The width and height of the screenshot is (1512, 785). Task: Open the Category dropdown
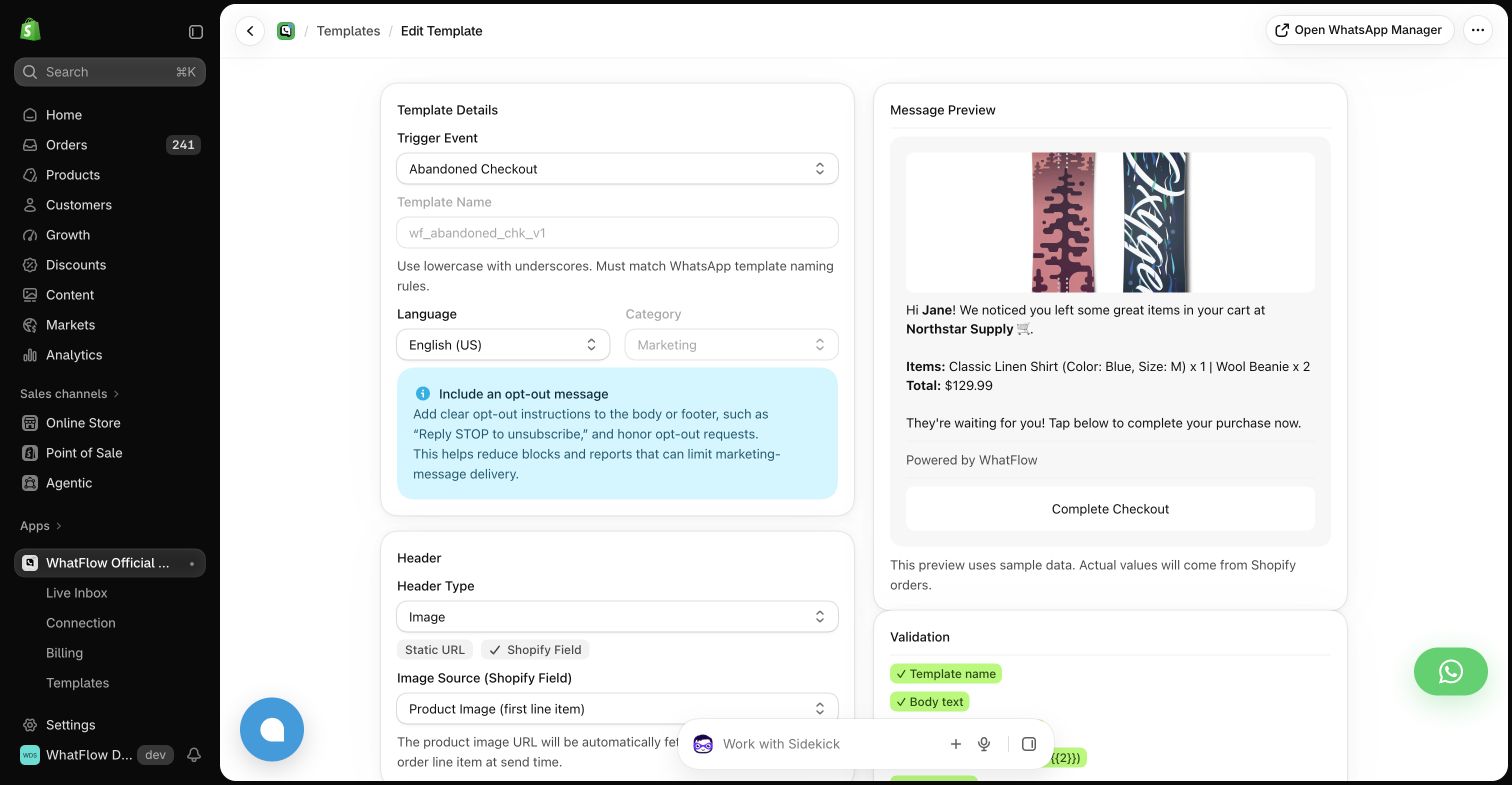731,345
